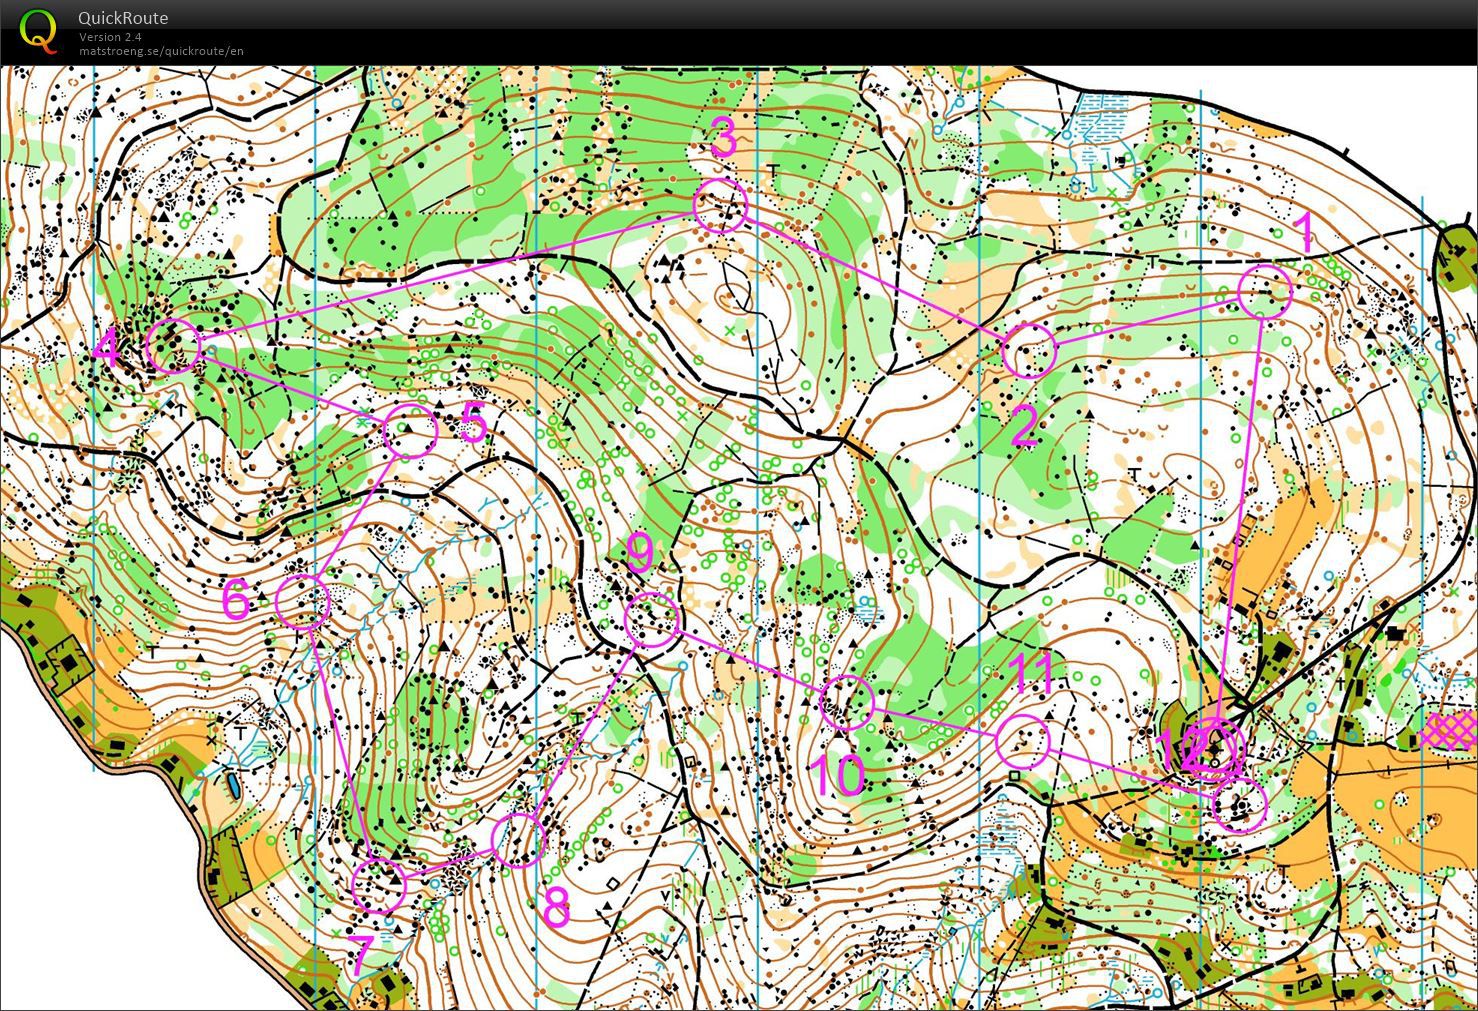Viewport: 1478px width, 1011px height.
Task: Select control circle 2 on the map
Action: 1029,351
